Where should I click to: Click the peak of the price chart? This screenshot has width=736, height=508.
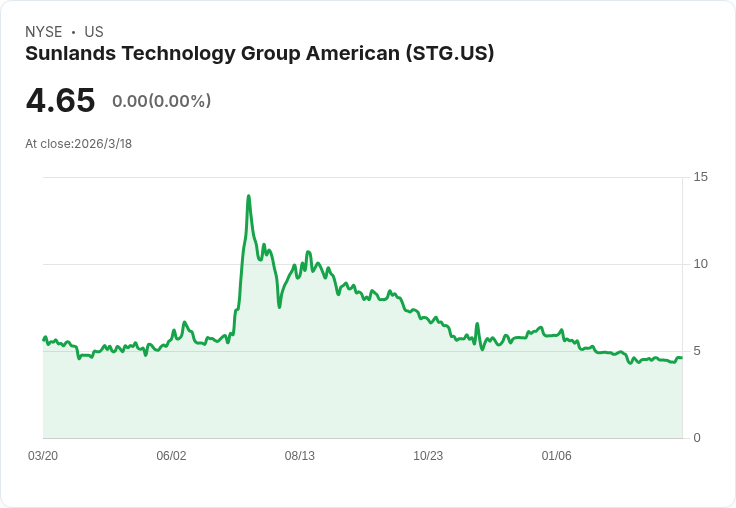pos(248,196)
